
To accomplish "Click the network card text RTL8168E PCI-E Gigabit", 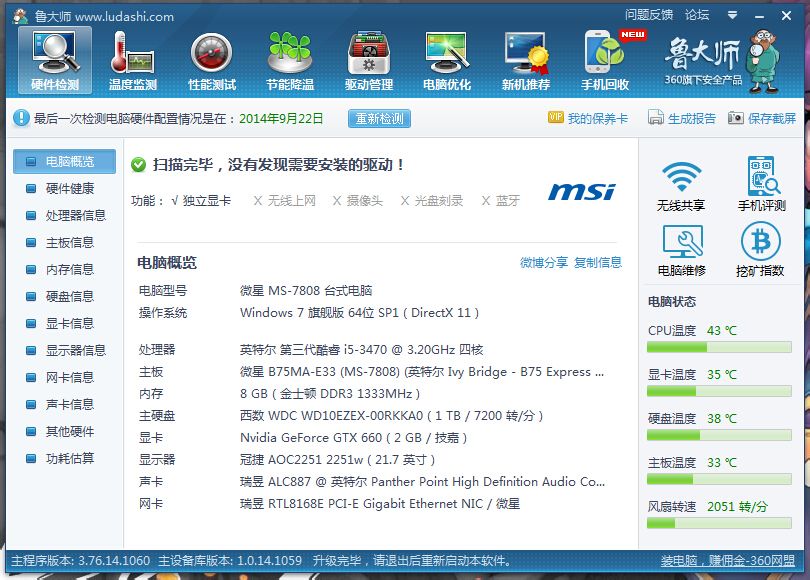I will point(355,504).
